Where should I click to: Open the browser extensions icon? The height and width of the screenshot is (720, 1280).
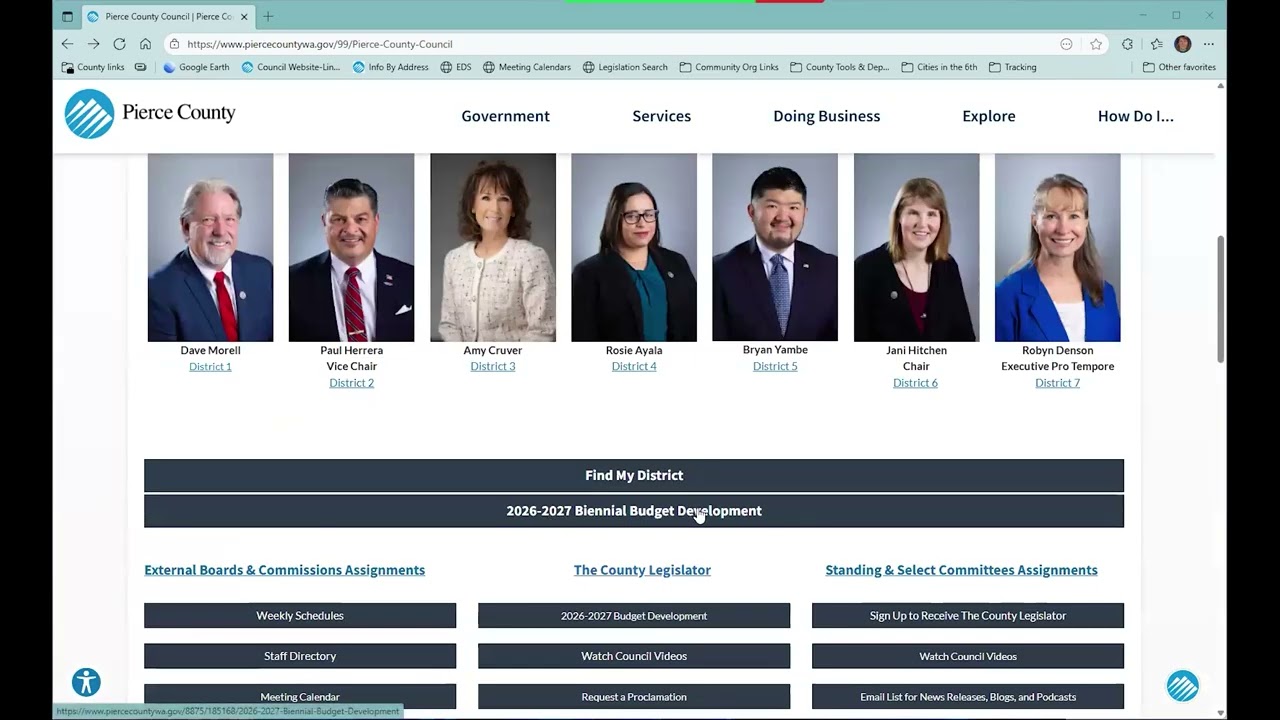[1128, 44]
